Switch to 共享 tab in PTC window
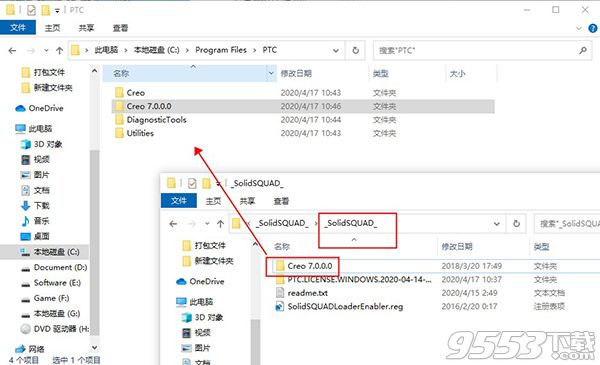The height and width of the screenshot is (365, 600). point(86,28)
